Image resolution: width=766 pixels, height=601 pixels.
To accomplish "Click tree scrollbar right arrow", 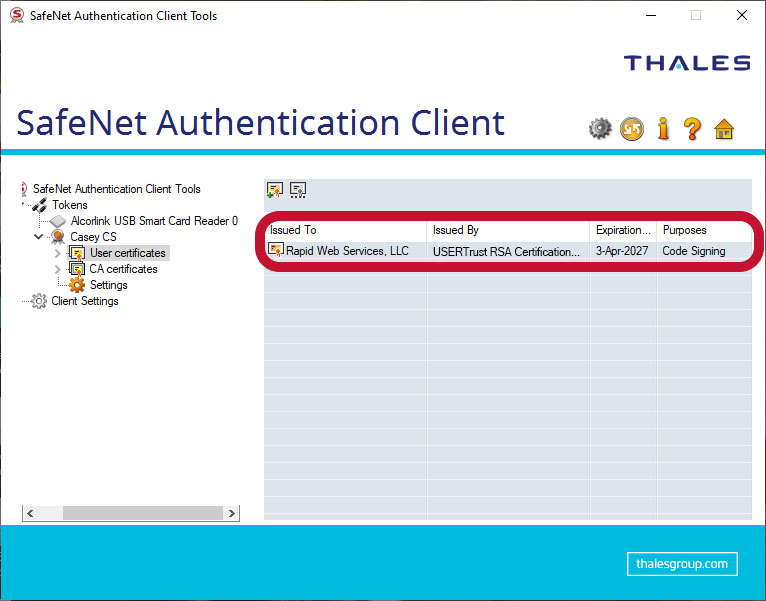I will tap(232, 513).
